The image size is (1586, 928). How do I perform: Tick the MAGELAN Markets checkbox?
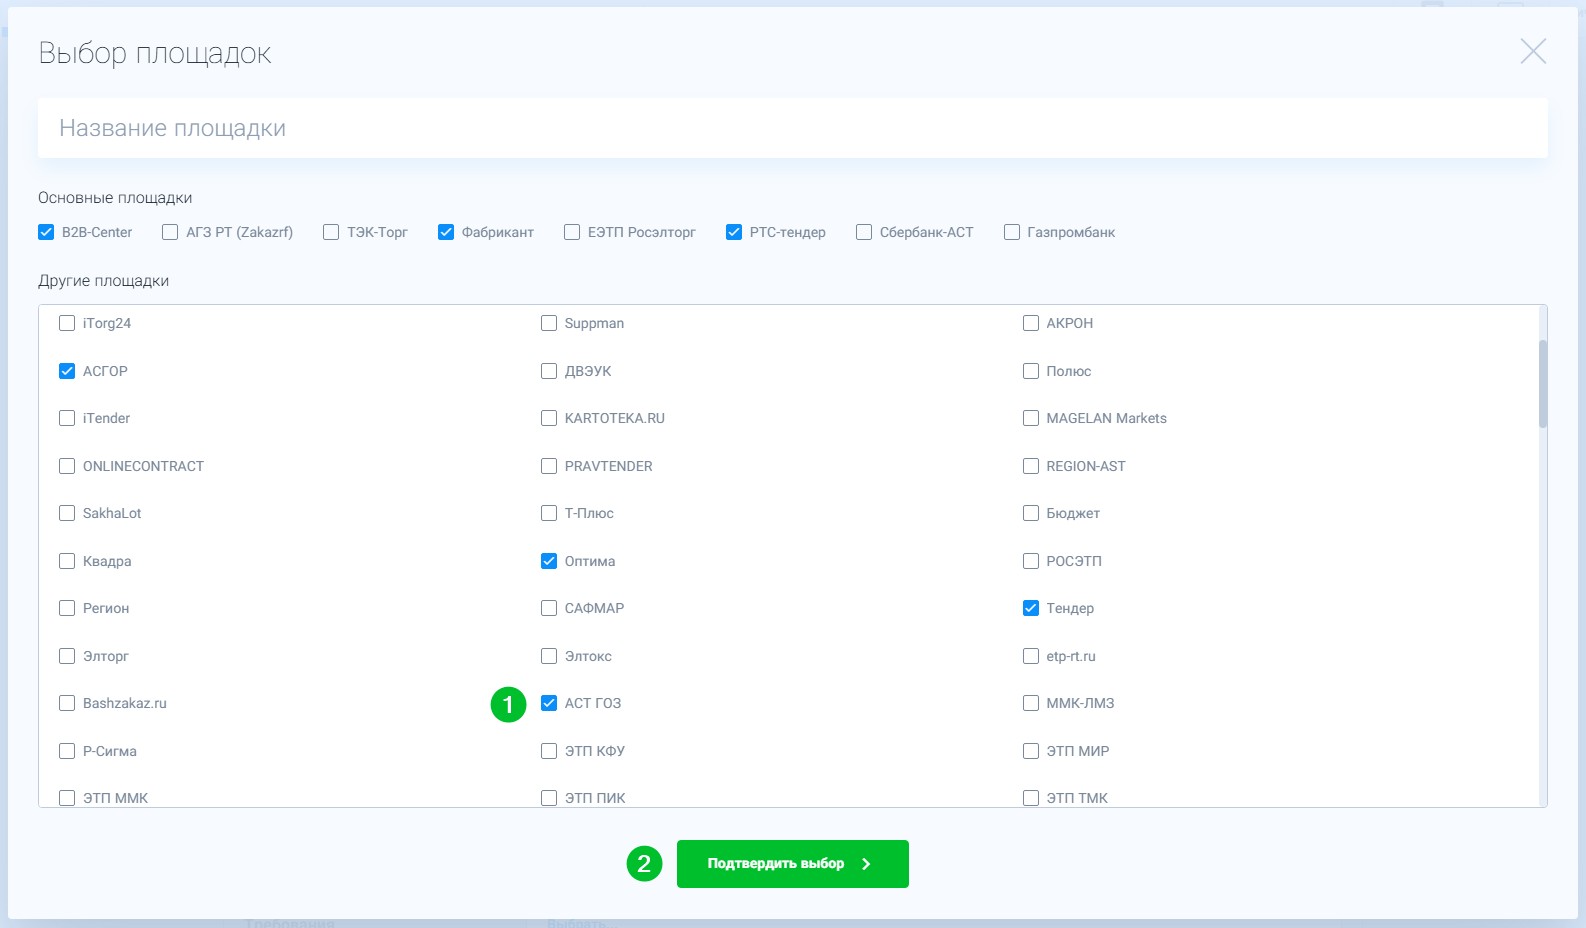pyautogui.click(x=1031, y=418)
